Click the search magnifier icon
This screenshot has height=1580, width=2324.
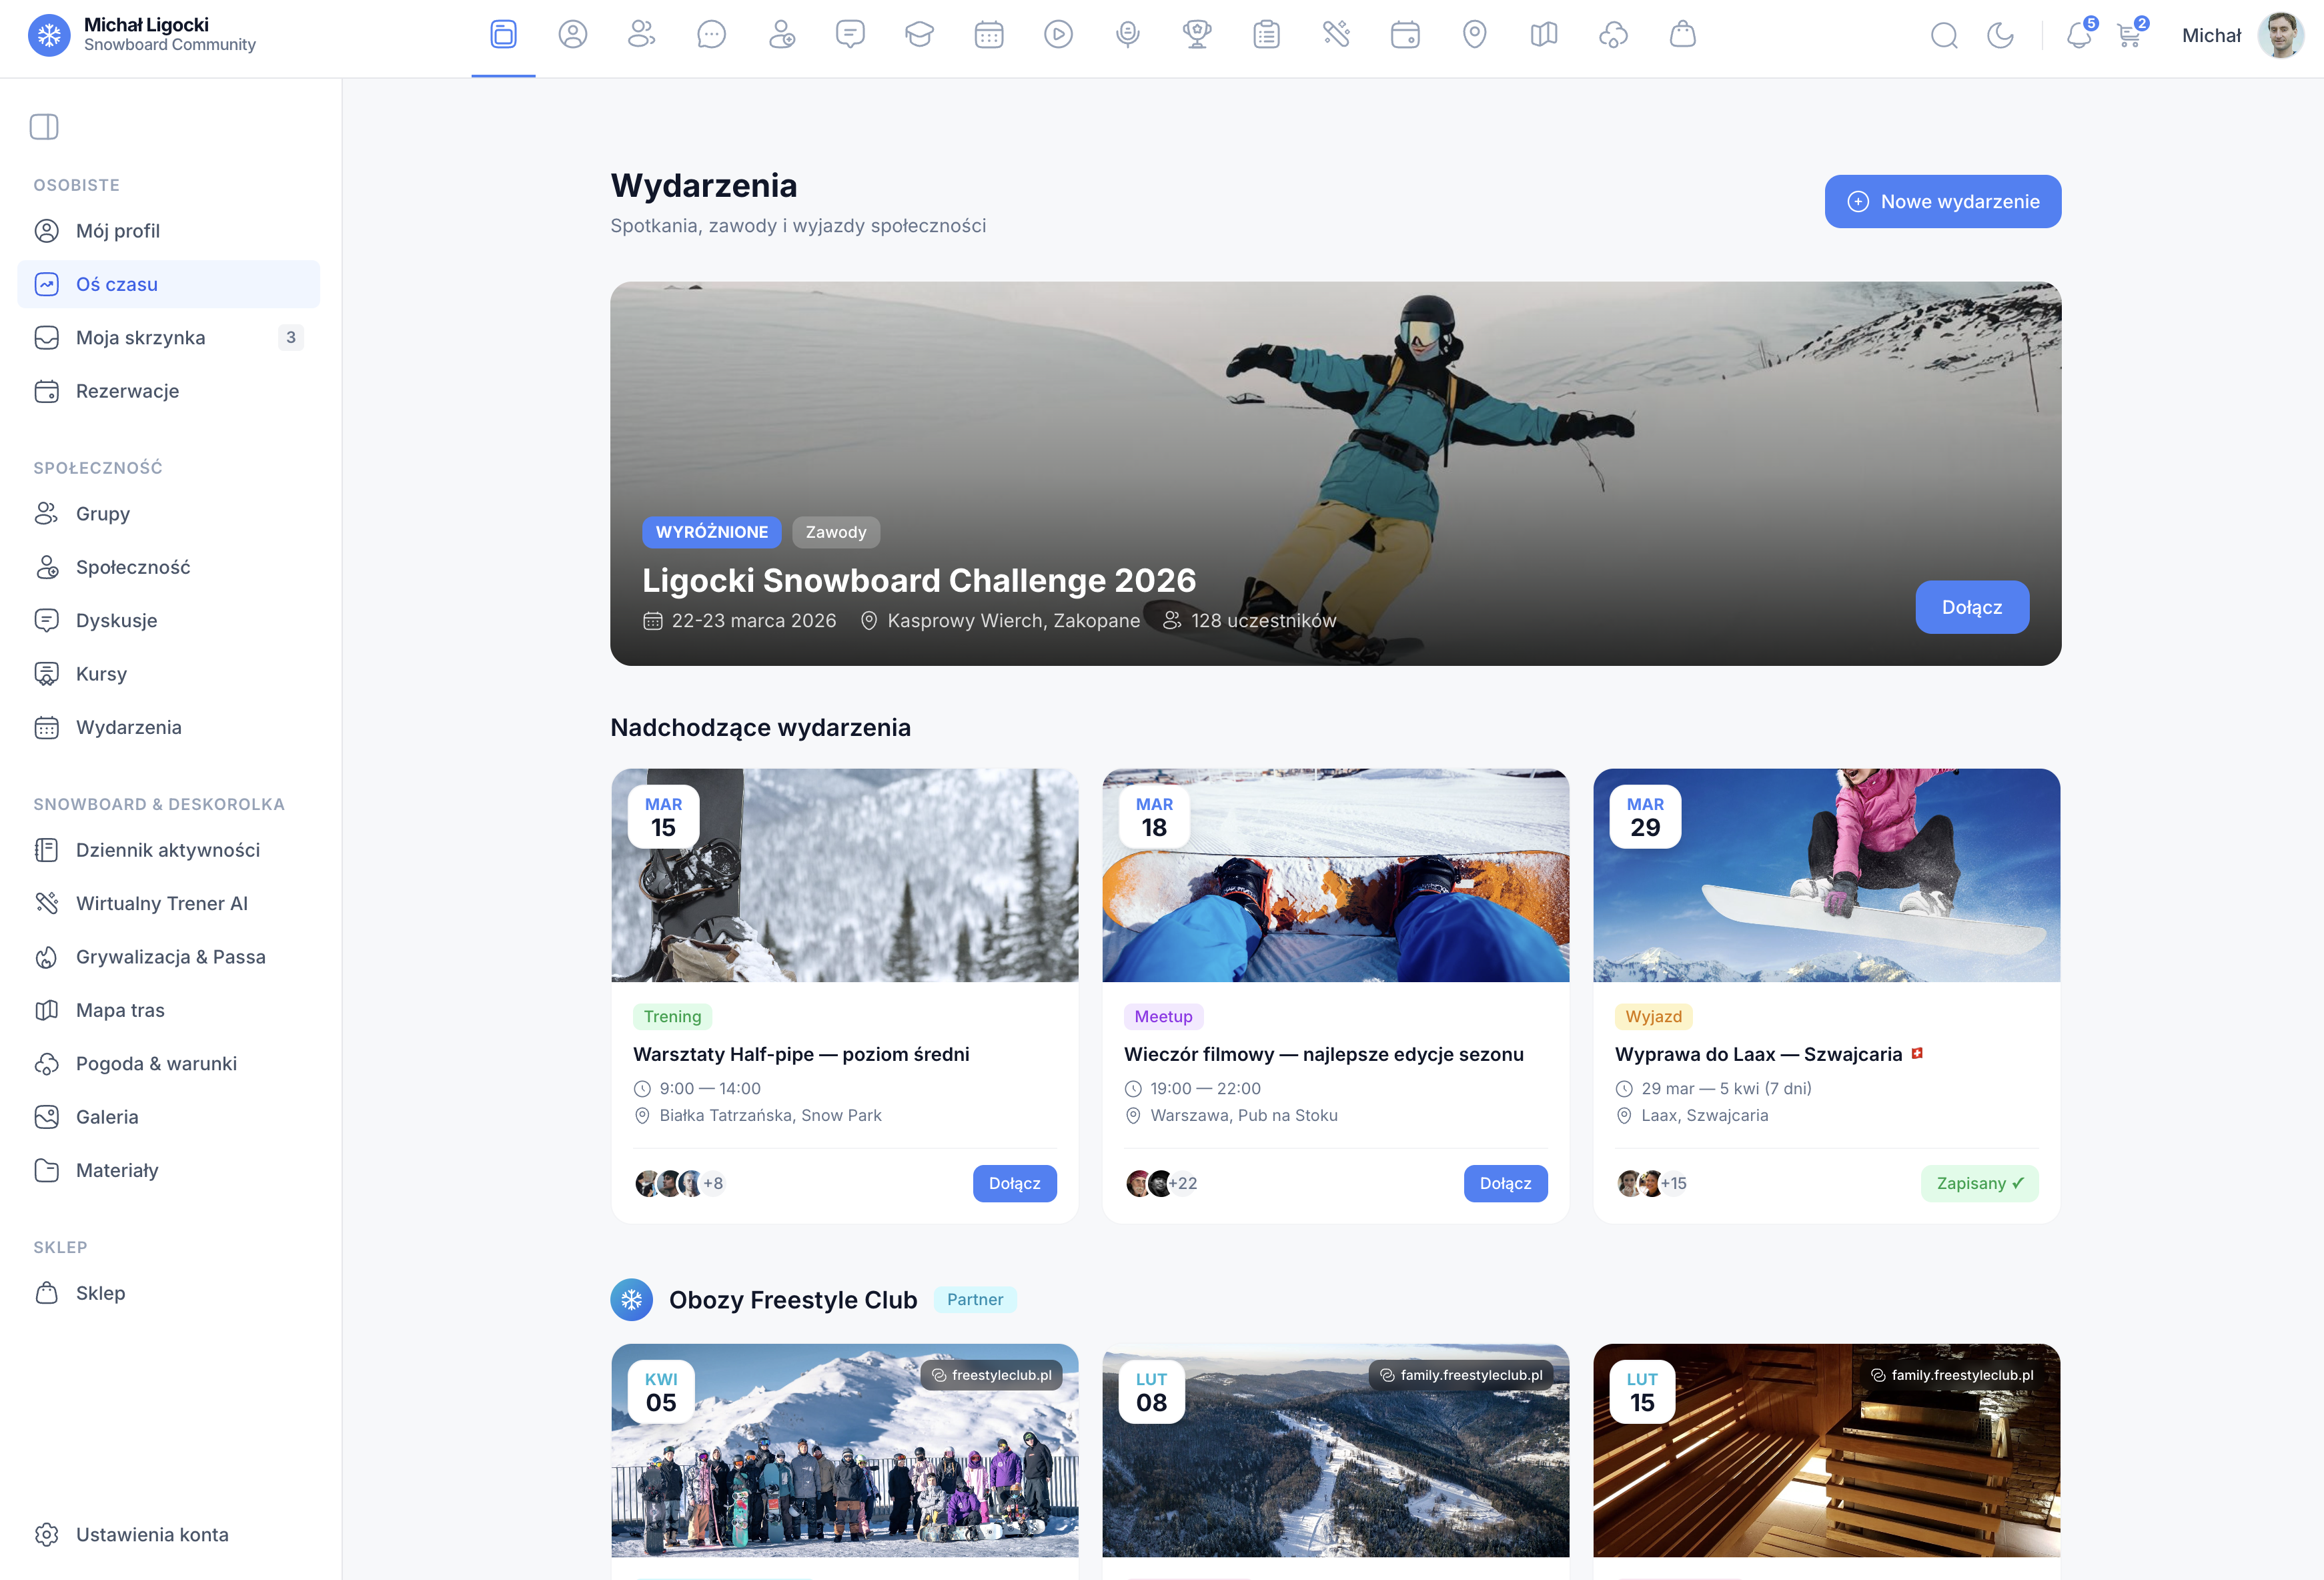pos(1944,36)
